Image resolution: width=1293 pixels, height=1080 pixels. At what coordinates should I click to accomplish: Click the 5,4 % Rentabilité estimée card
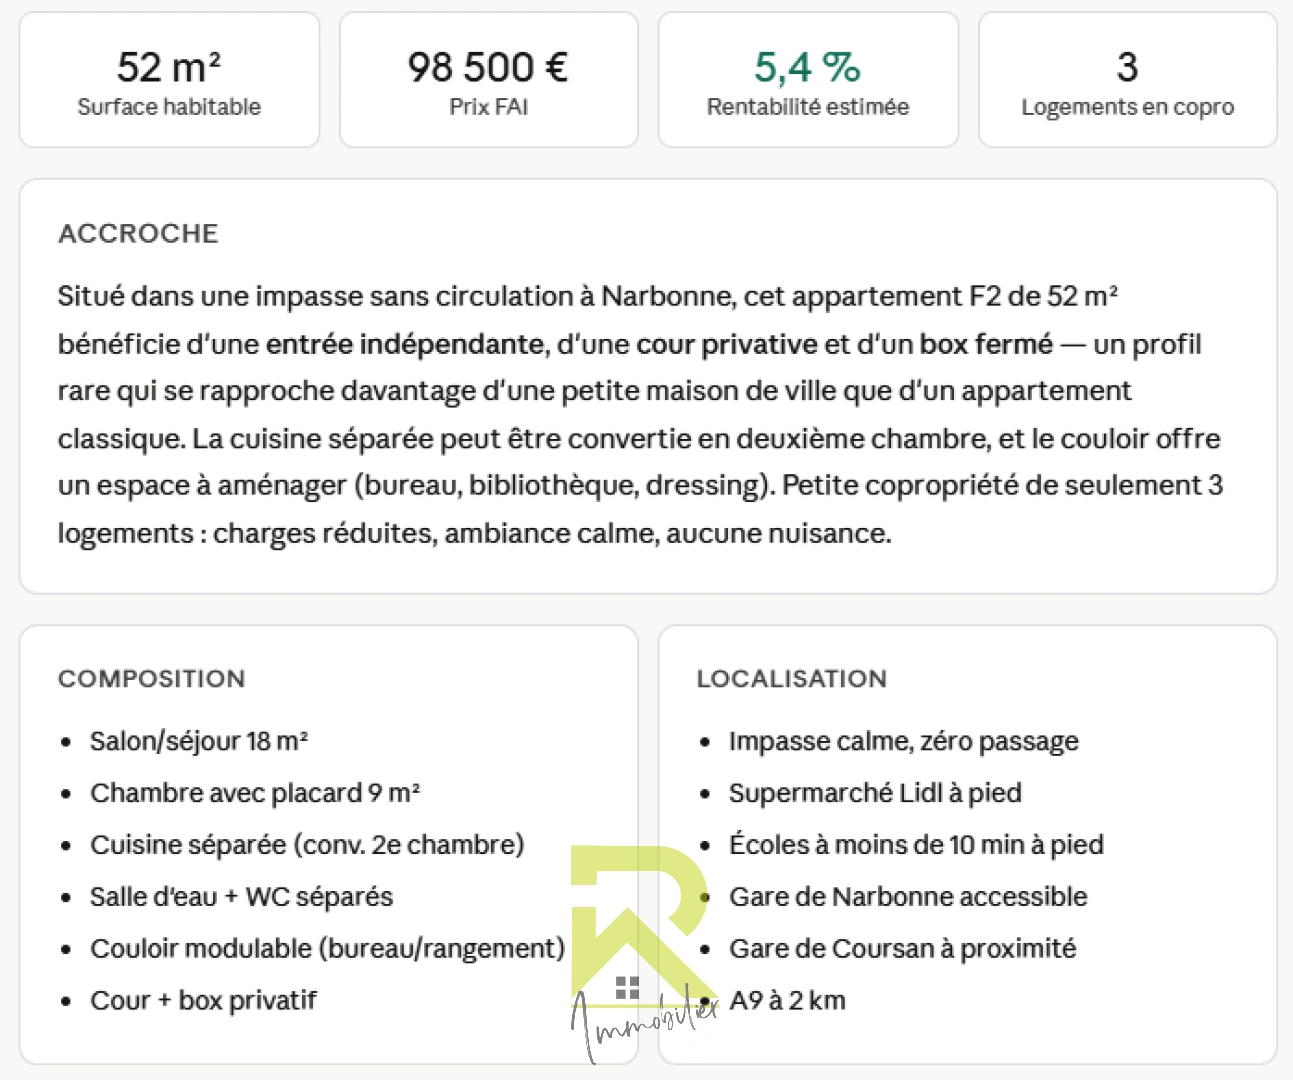pos(808,80)
